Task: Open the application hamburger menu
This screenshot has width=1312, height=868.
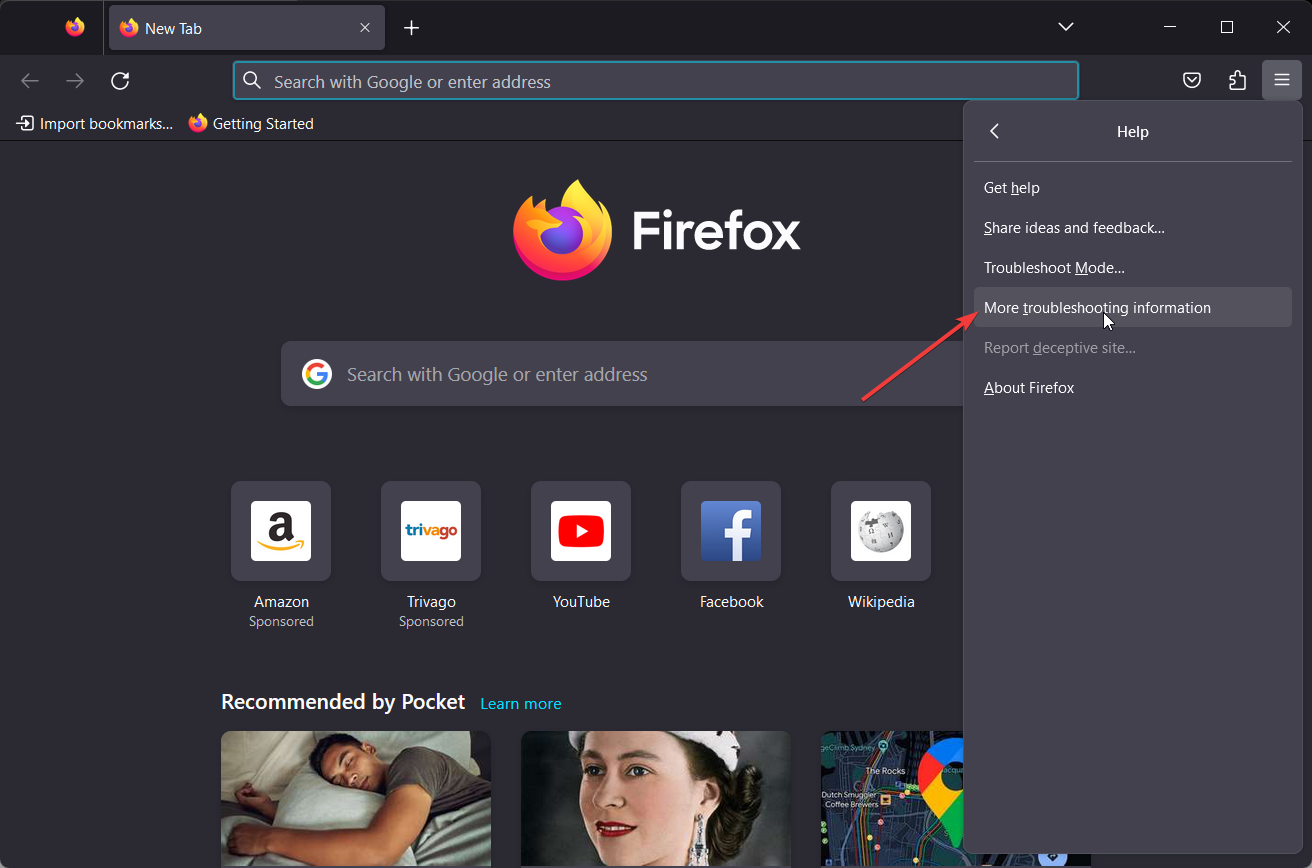Action: pyautogui.click(x=1281, y=80)
